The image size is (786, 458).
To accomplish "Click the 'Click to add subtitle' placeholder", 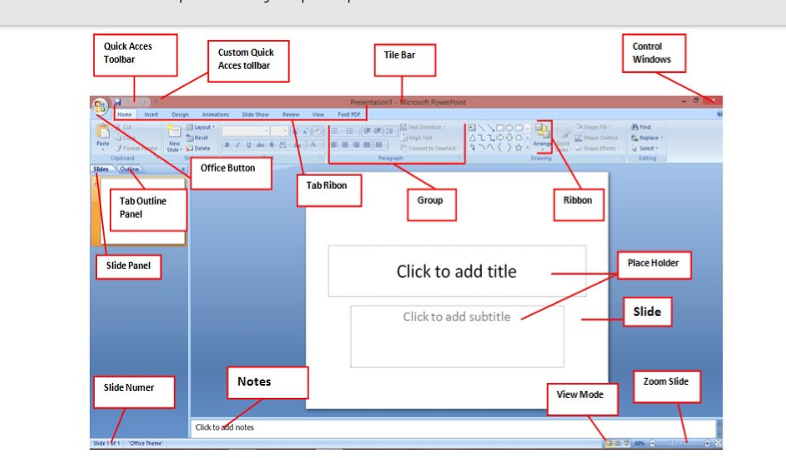I will click(457, 336).
